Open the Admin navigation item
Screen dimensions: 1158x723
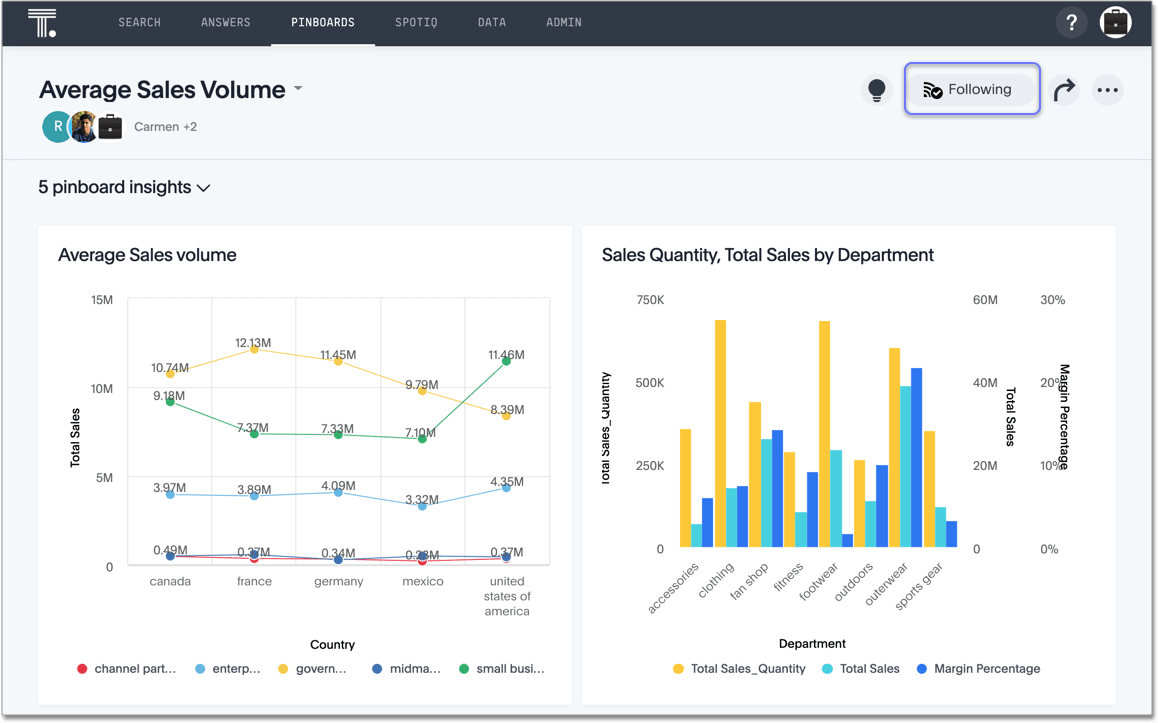[564, 22]
